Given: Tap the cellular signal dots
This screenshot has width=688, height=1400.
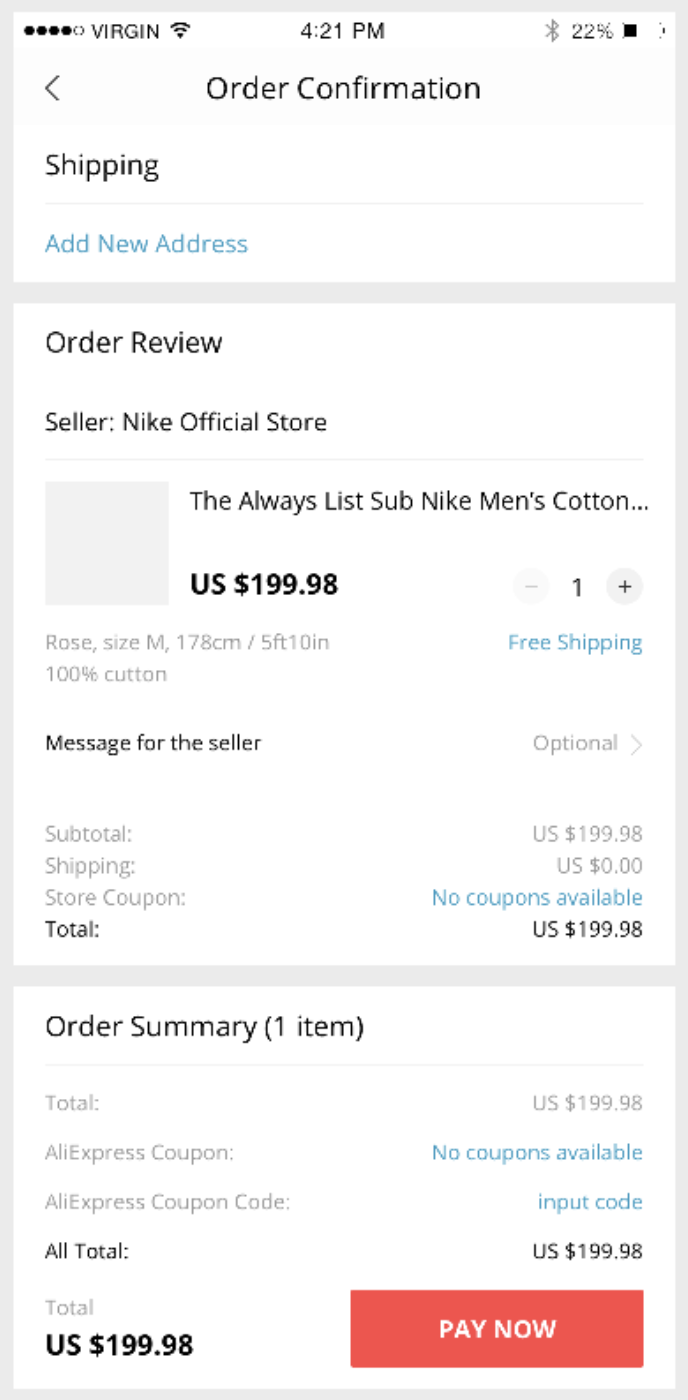Looking at the screenshot, I should click(54, 31).
